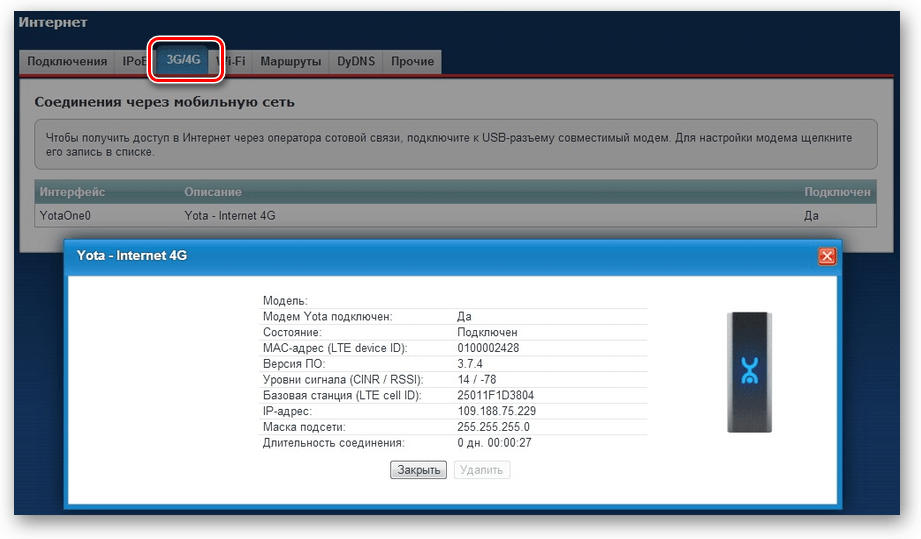Image resolution: width=921 pixels, height=539 pixels.
Task: Switch to the Прочие tab
Action: pos(412,62)
